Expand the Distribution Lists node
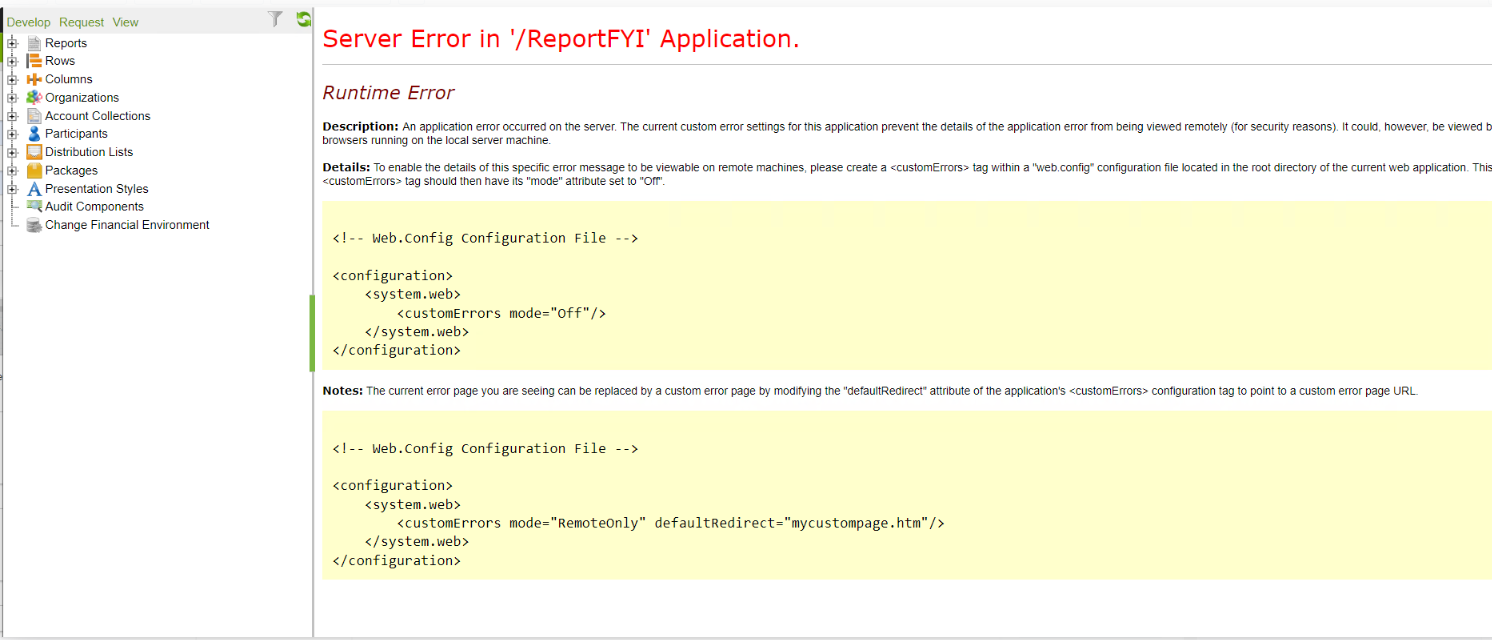 13,152
